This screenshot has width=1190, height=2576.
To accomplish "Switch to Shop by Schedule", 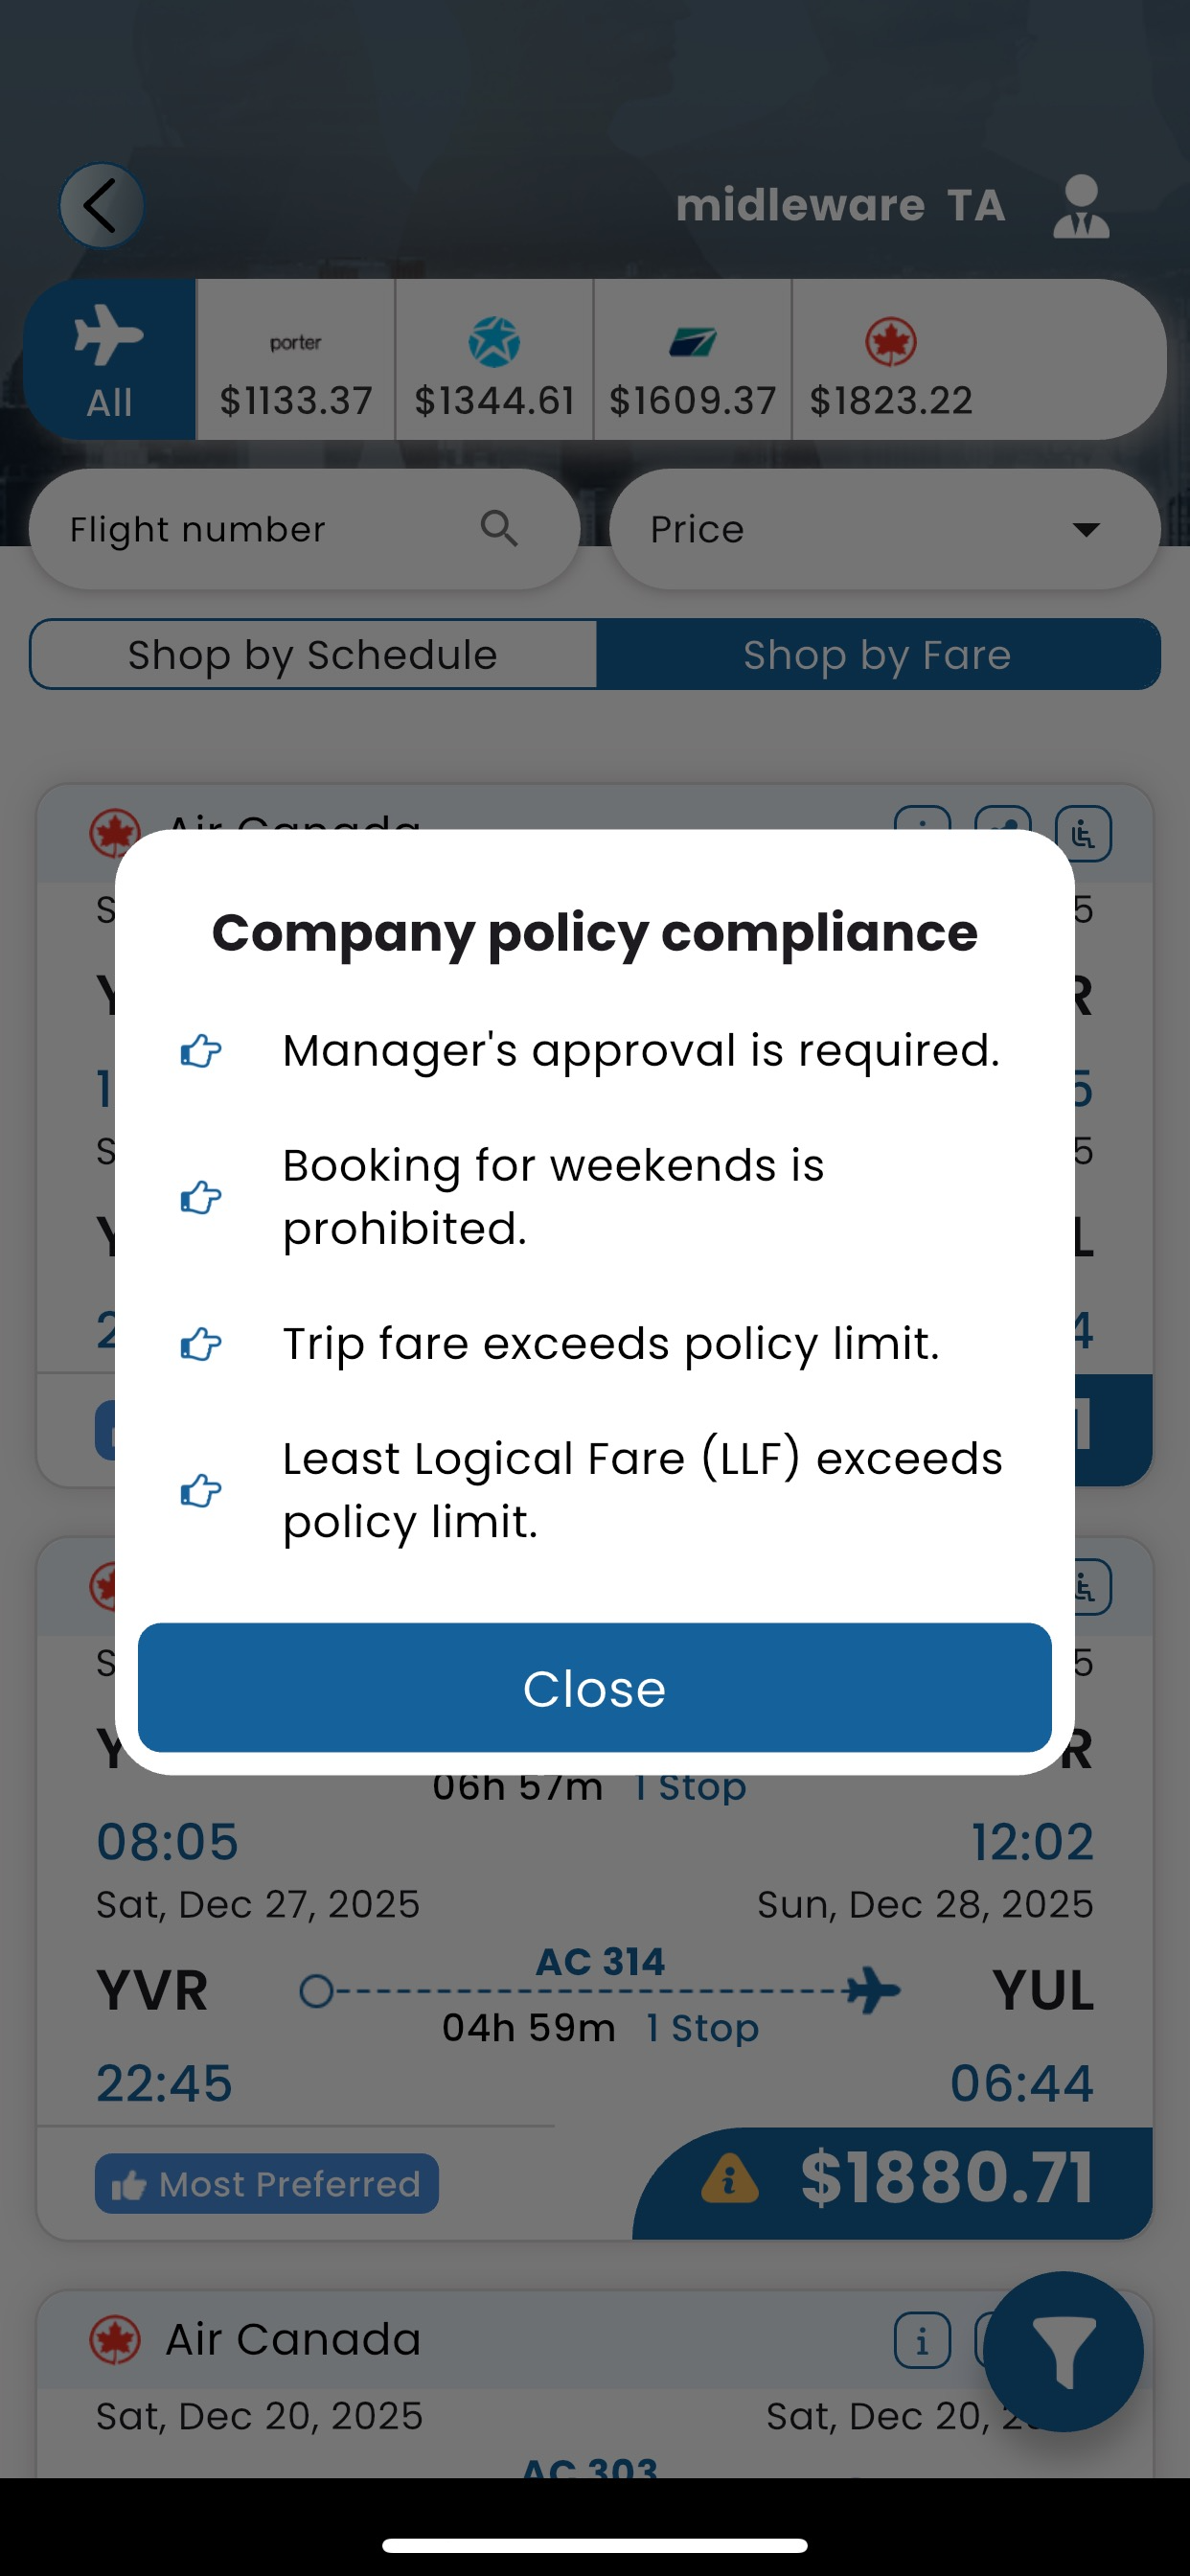I will pos(313,655).
